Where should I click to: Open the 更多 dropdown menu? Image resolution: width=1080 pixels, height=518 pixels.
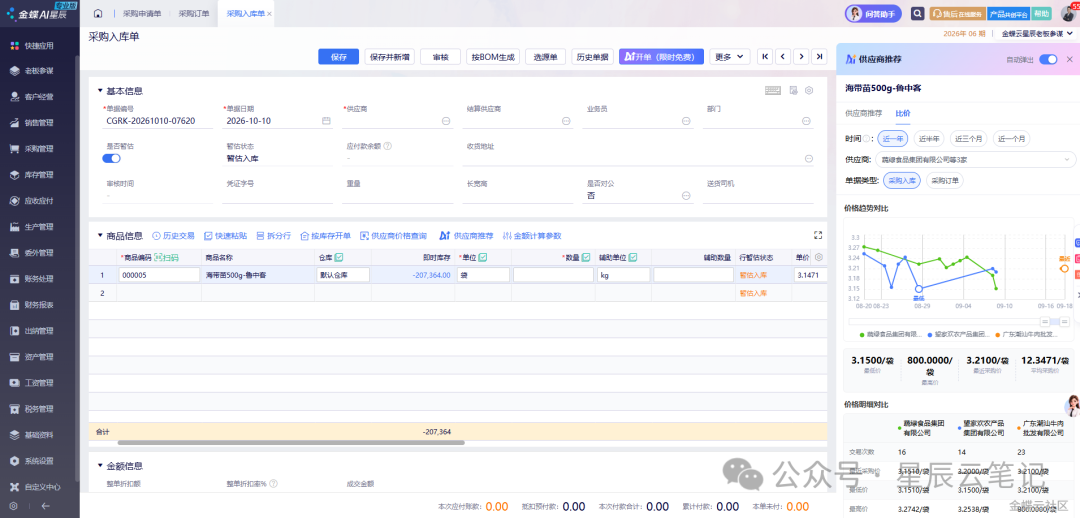coord(729,56)
